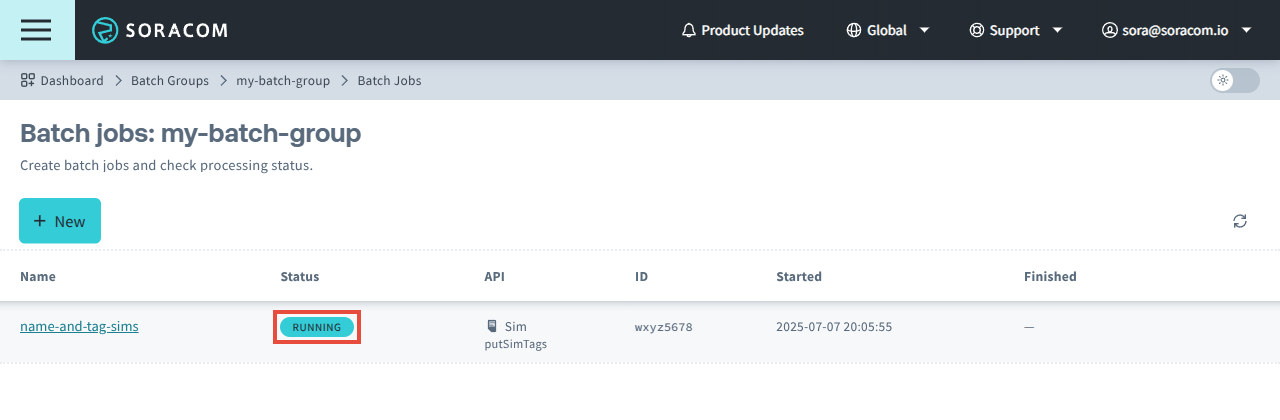Click the Product Updates bell icon
The image size is (1280, 420).
[x=688, y=30]
